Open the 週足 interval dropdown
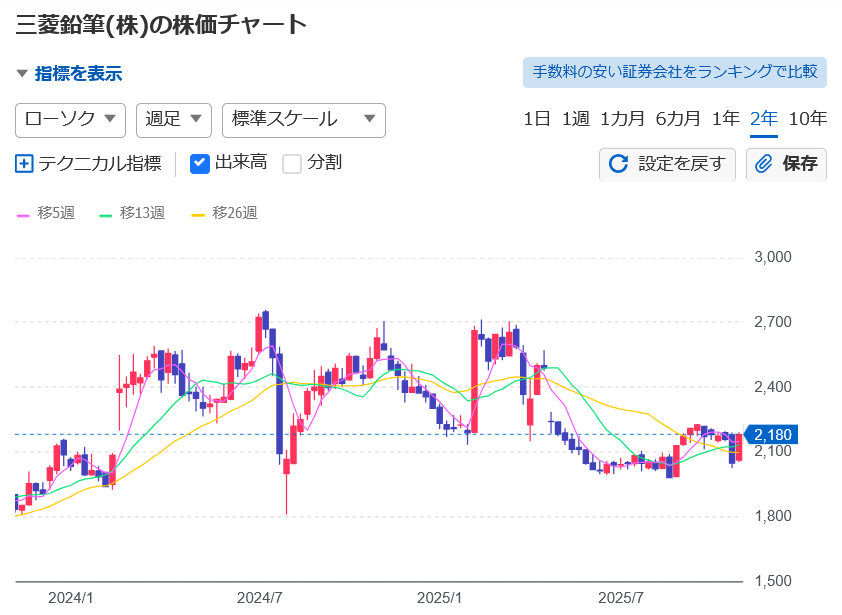This screenshot has height=615, width=842. [173, 119]
